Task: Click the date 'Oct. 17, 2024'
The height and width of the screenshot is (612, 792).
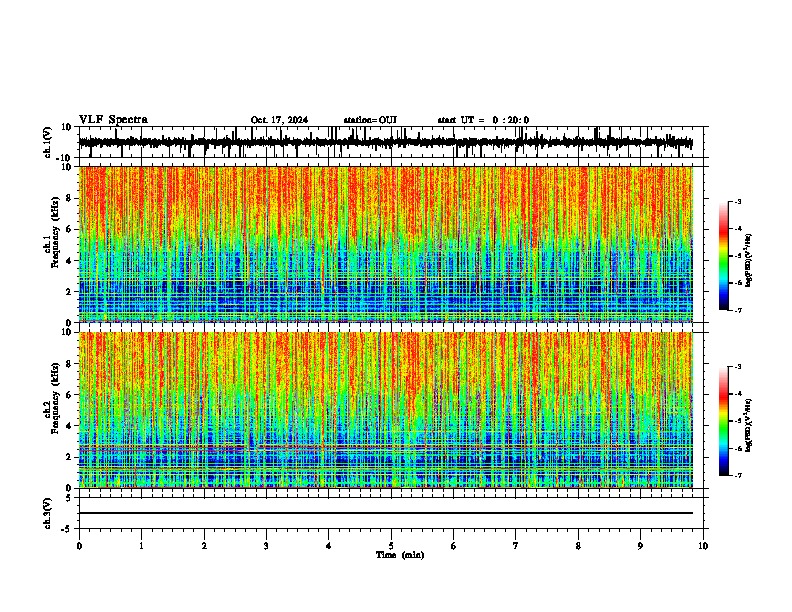Action: pos(279,120)
